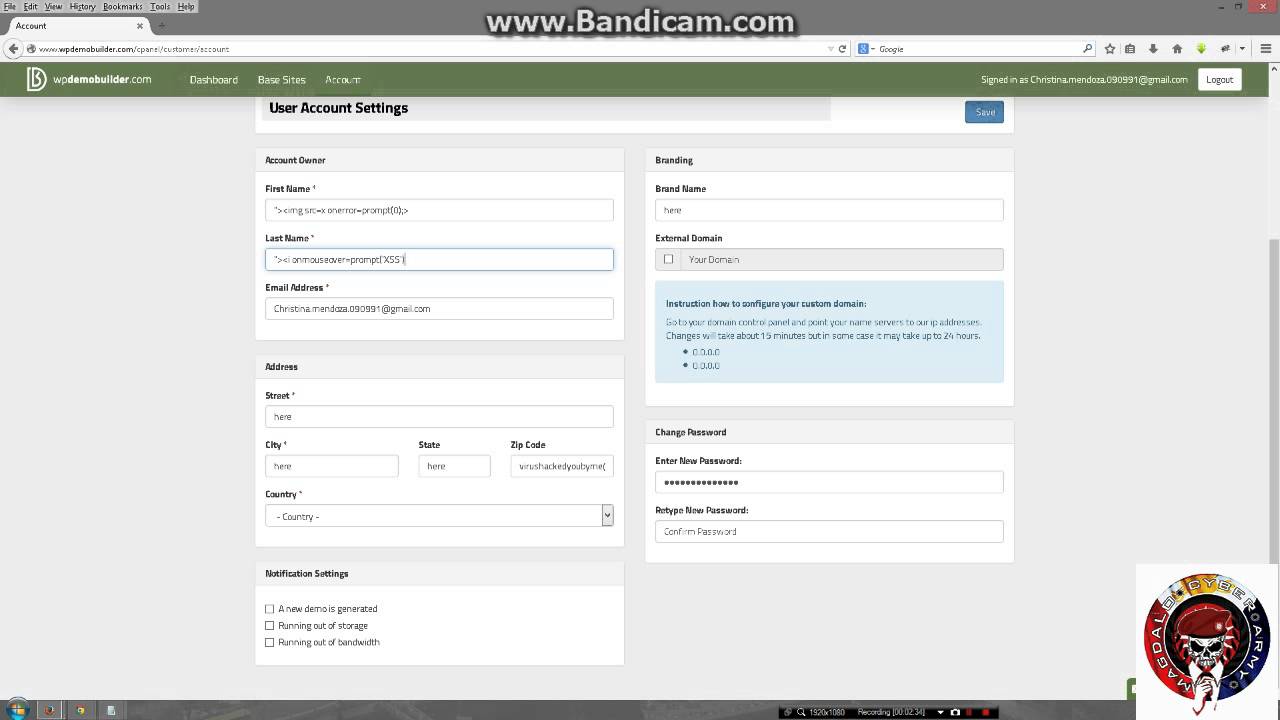Open the Windows Start button
The image size is (1280, 720).
17,710
